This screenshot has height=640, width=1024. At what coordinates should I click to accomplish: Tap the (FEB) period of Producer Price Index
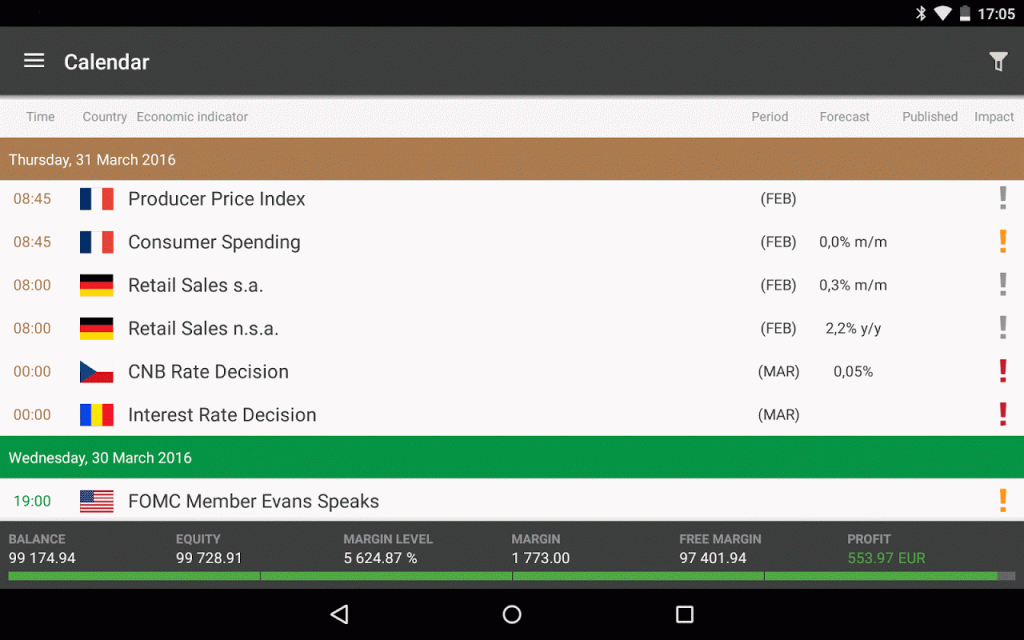point(778,199)
